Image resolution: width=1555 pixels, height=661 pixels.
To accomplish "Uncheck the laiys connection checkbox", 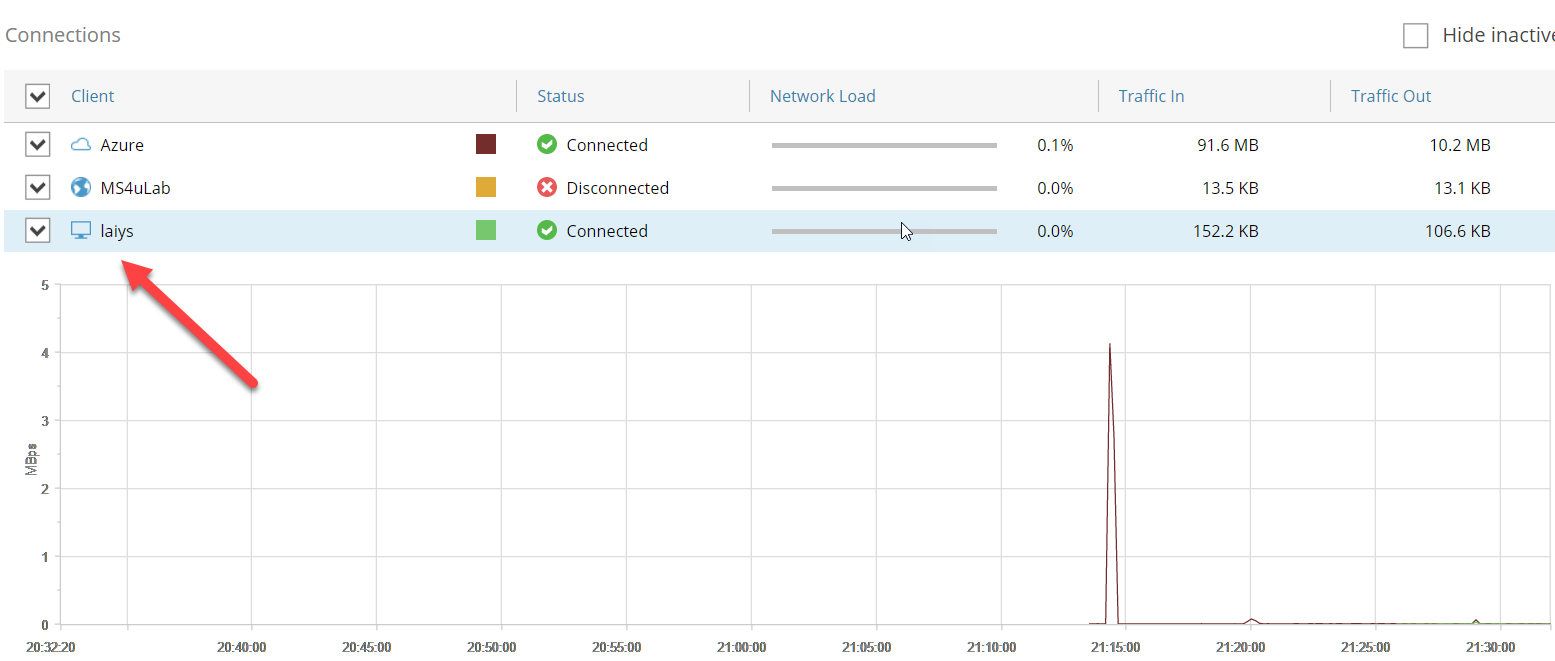I will click(37, 231).
